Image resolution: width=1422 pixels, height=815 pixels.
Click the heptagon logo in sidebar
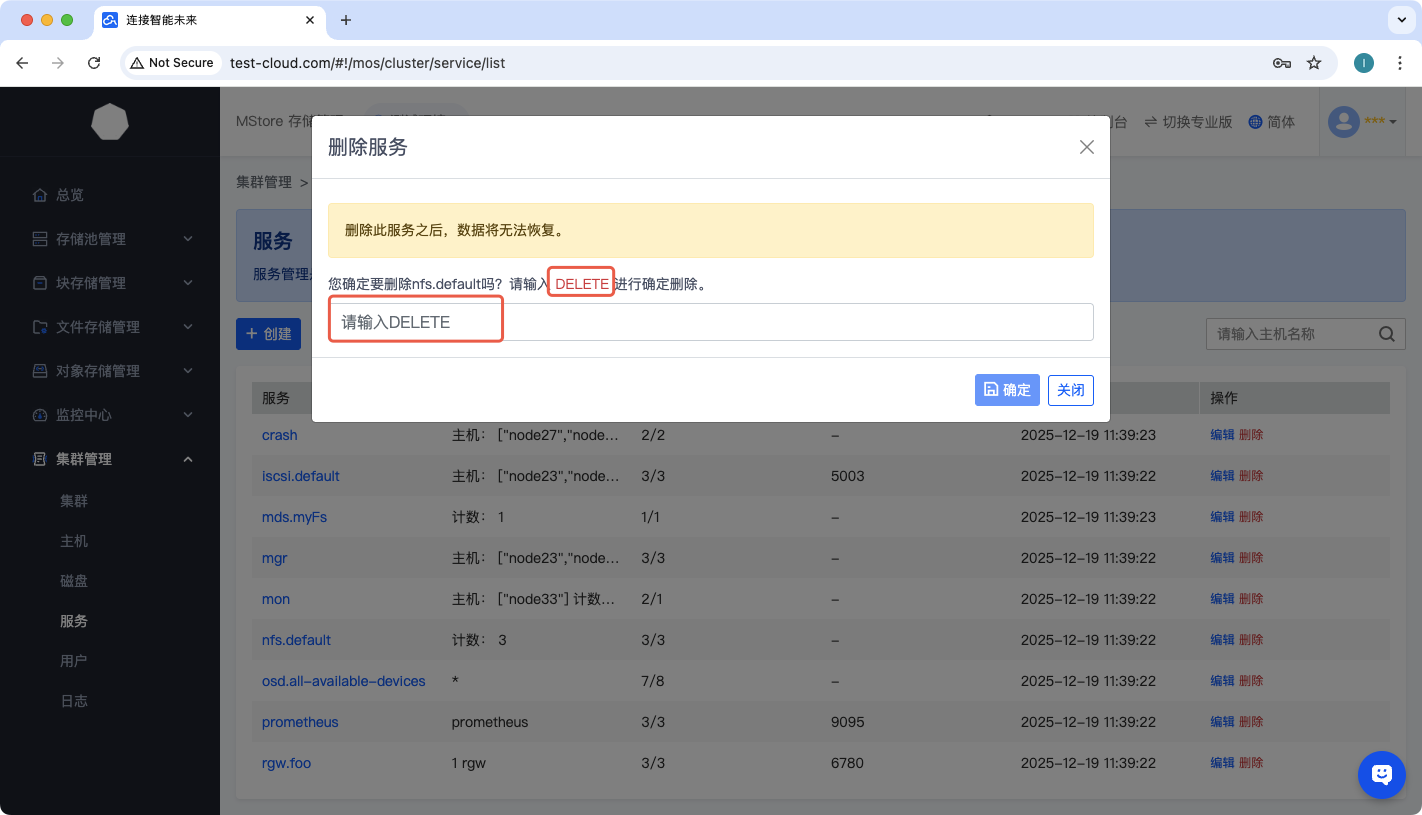pyautogui.click(x=110, y=122)
